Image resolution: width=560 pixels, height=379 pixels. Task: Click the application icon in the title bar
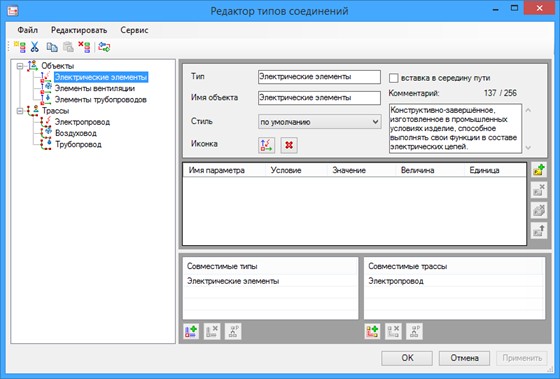click(13, 11)
